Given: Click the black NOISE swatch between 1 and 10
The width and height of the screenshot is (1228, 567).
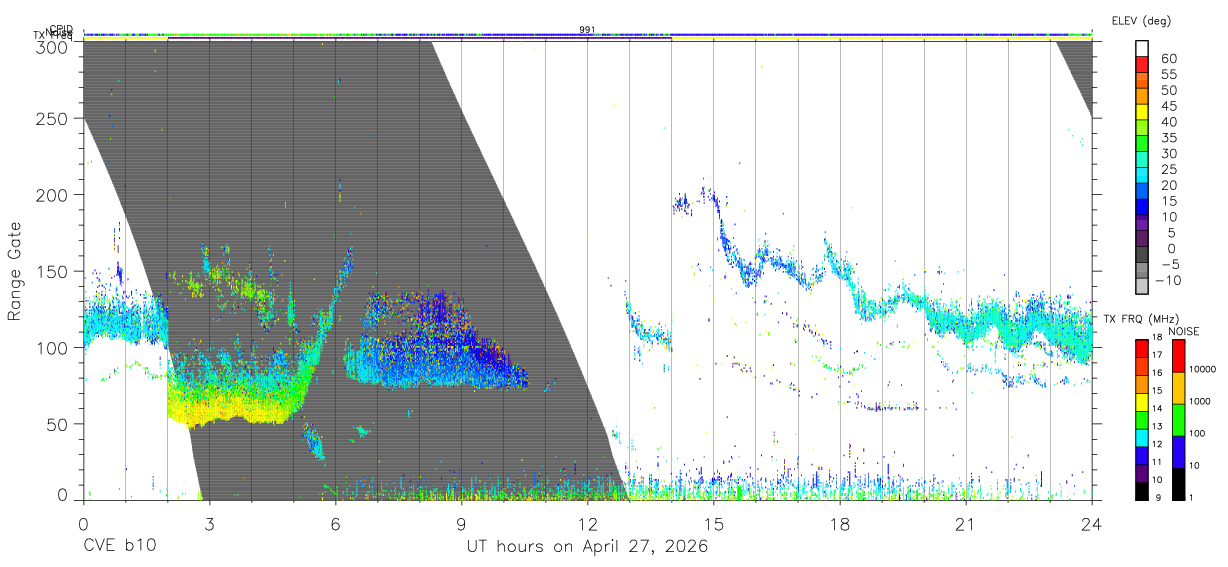Looking at the screenshot, I should pos(1178,482).
